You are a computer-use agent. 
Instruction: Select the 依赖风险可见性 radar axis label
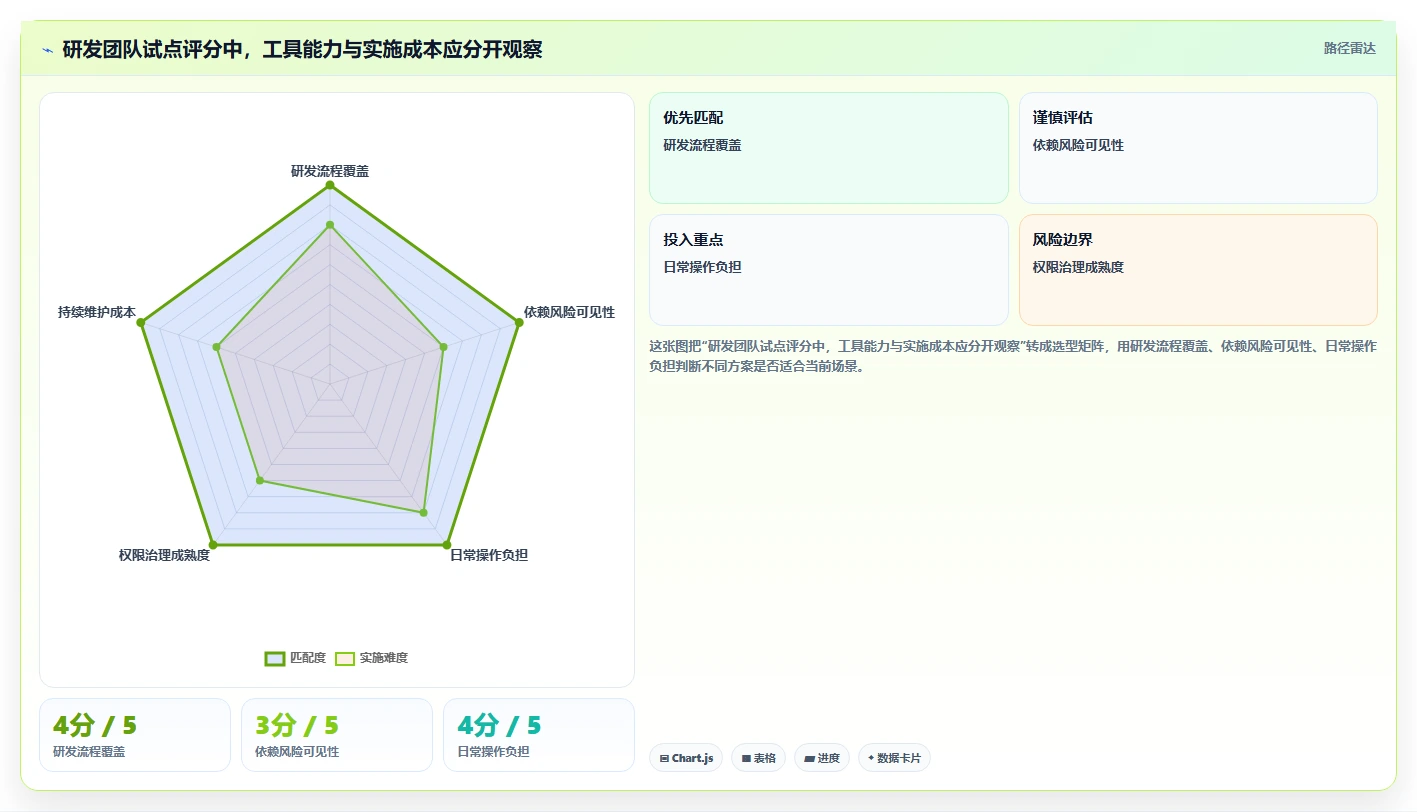(x=569, y=312)
